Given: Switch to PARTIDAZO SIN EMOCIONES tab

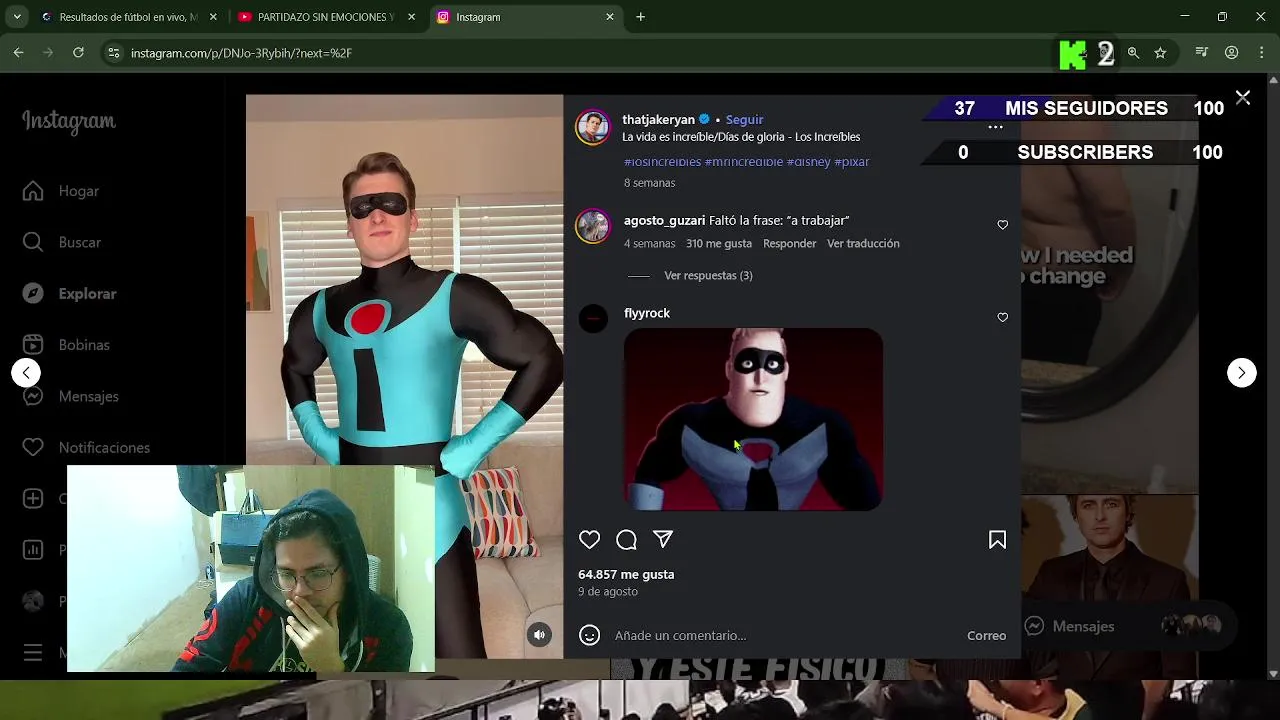Looking at the screenshot, I should (x=326, y=17).
